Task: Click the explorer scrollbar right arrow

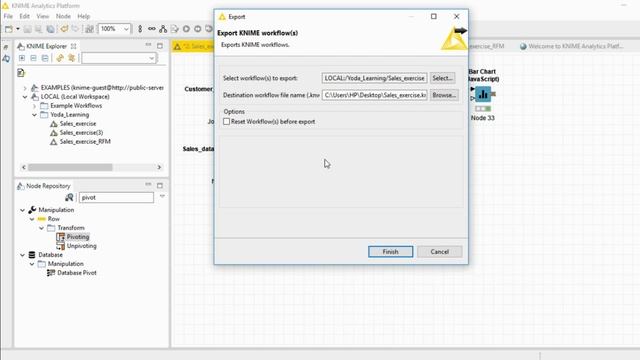Action: 159,167
